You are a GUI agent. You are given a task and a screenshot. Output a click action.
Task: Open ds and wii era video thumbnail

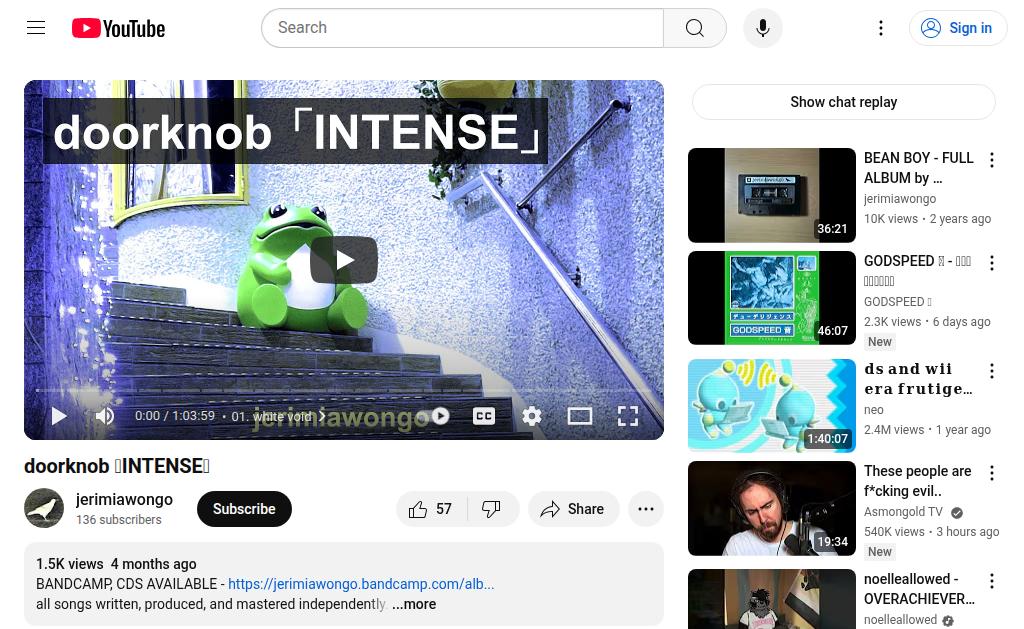coord(771,406)
